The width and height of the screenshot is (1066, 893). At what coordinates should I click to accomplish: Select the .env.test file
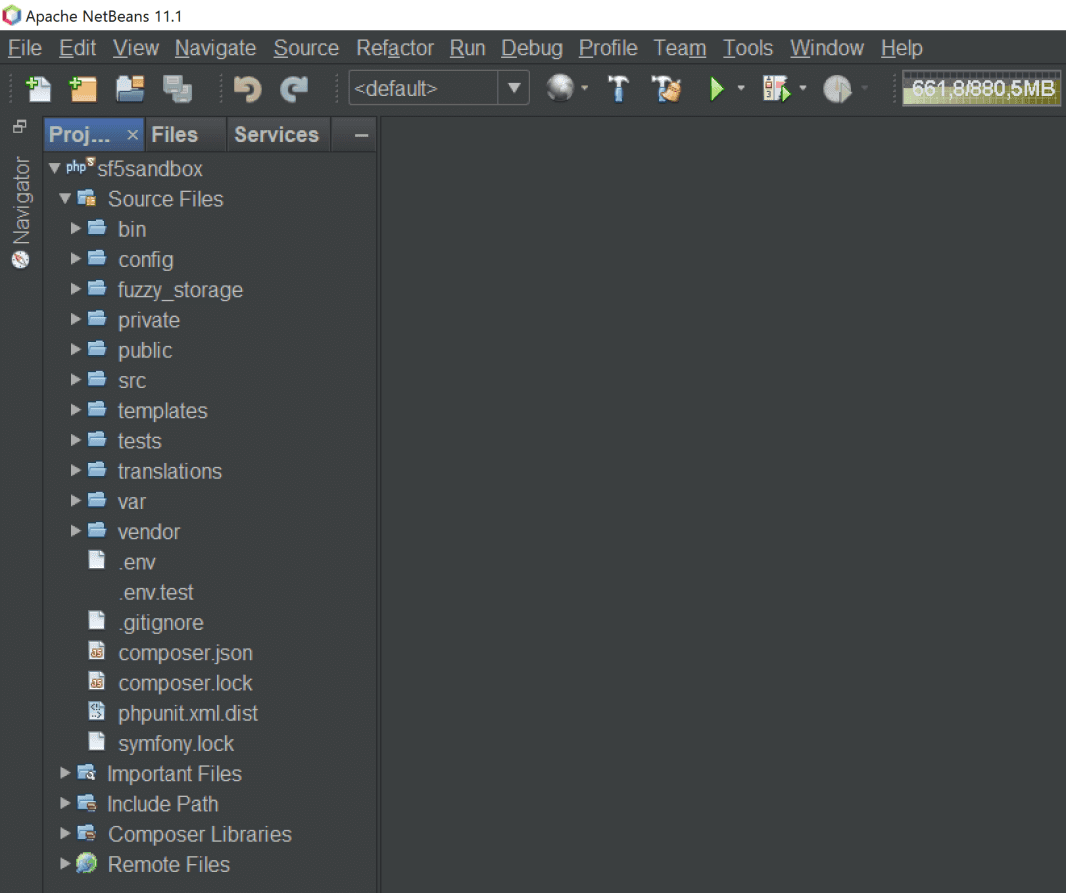(156, 593)
